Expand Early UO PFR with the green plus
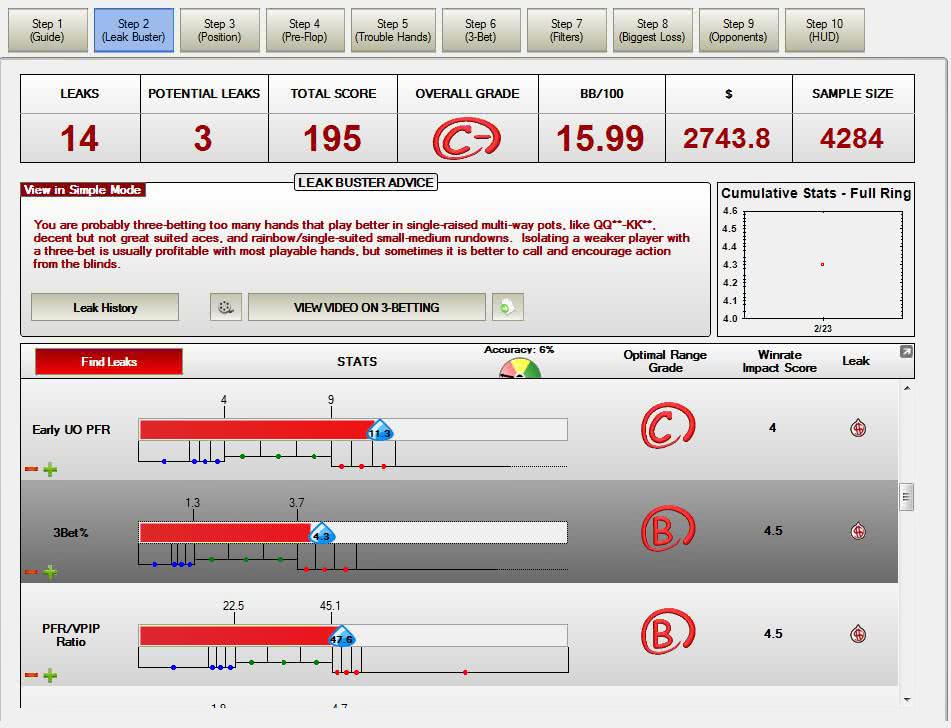The height and width of the screenshot is (728, 951). click(x=50, y=469)
